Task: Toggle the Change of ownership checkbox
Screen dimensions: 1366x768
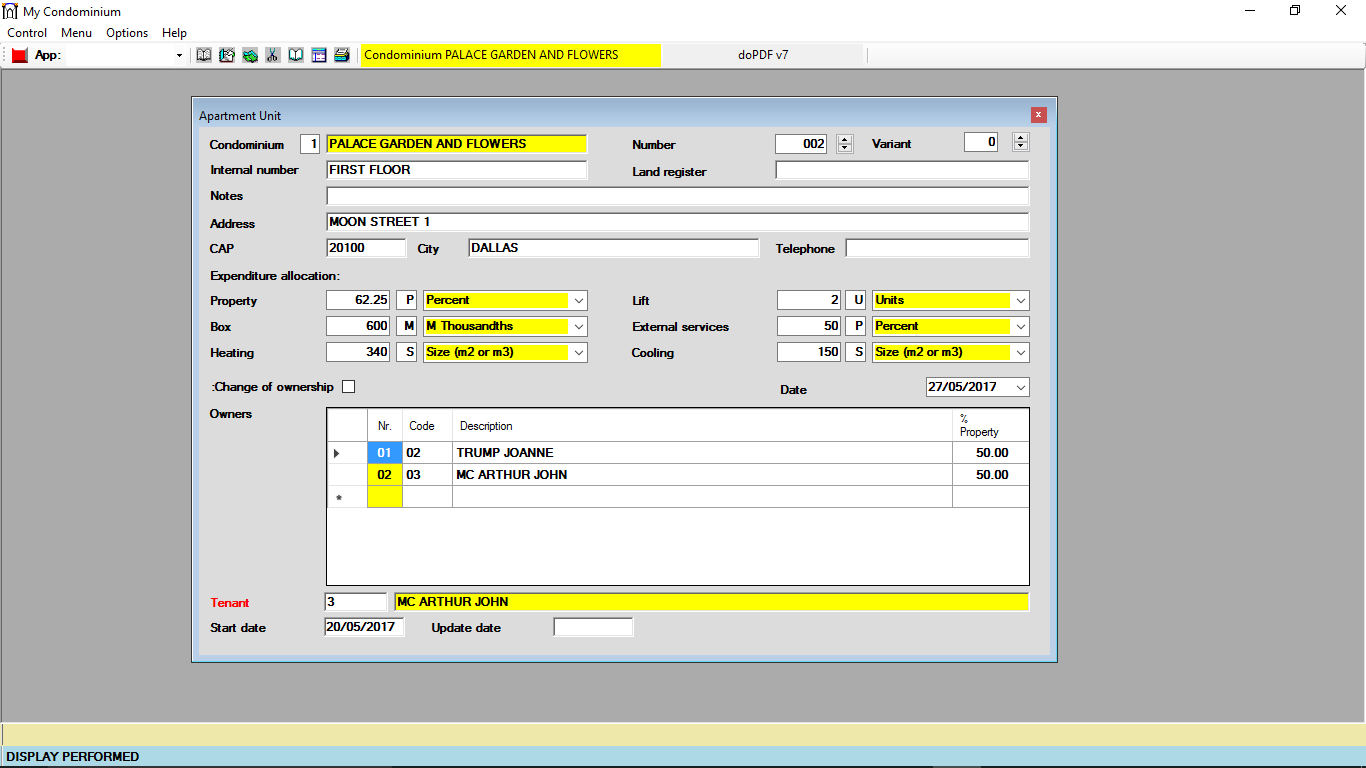Action: (349, 387)
